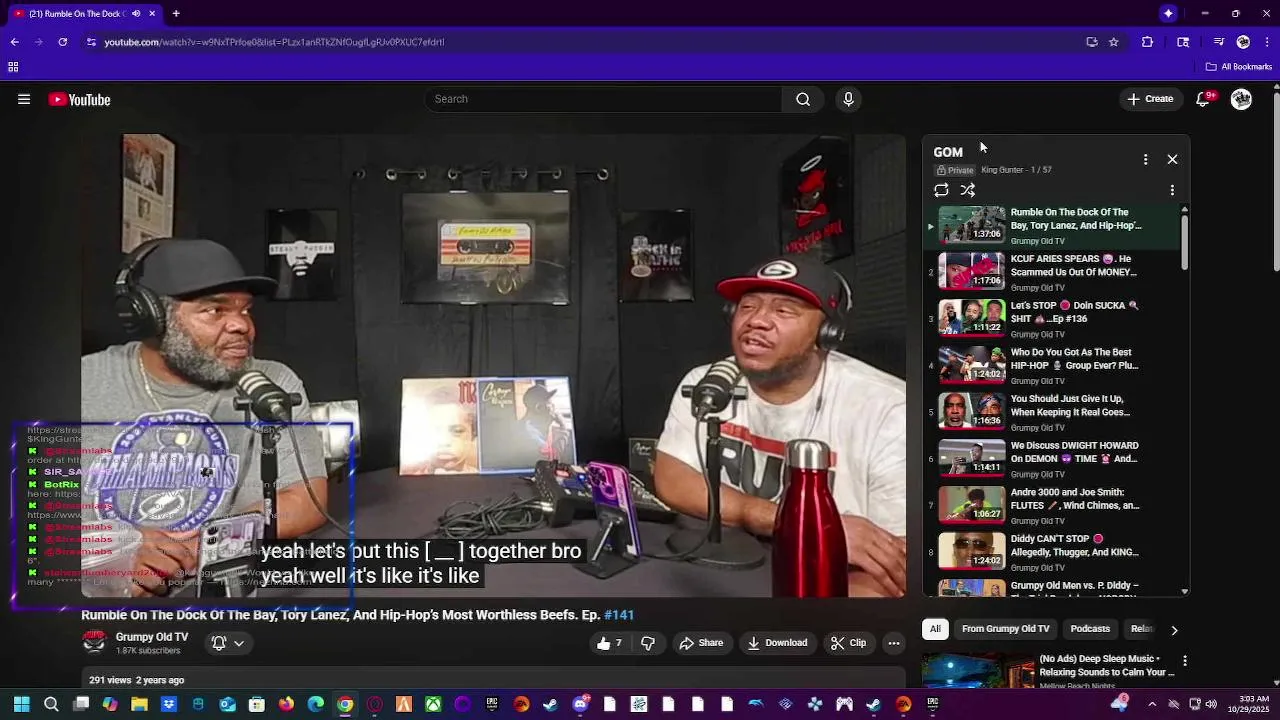Open a new browser tab
The width and height of the screenshot is (1280, 720).
coord(176,13)
